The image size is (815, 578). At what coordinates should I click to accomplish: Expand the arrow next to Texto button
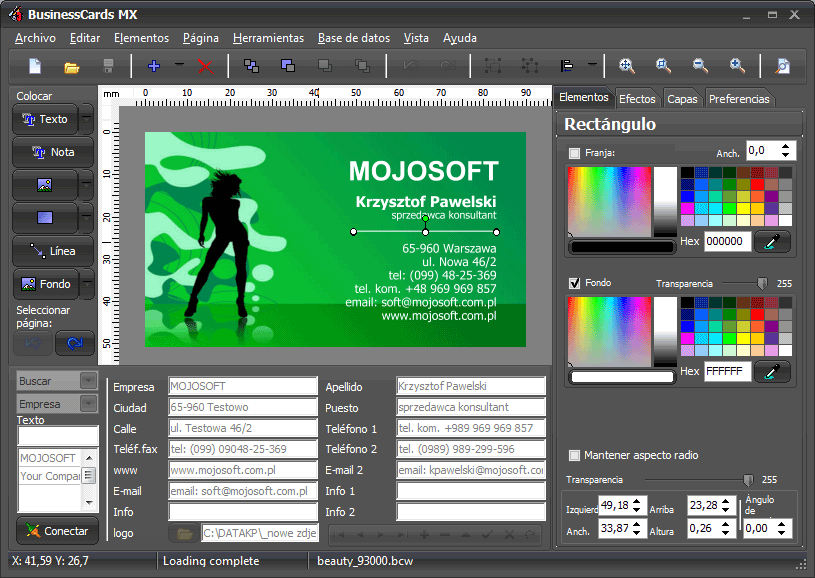pyautogui.click(x=87, y=119)
